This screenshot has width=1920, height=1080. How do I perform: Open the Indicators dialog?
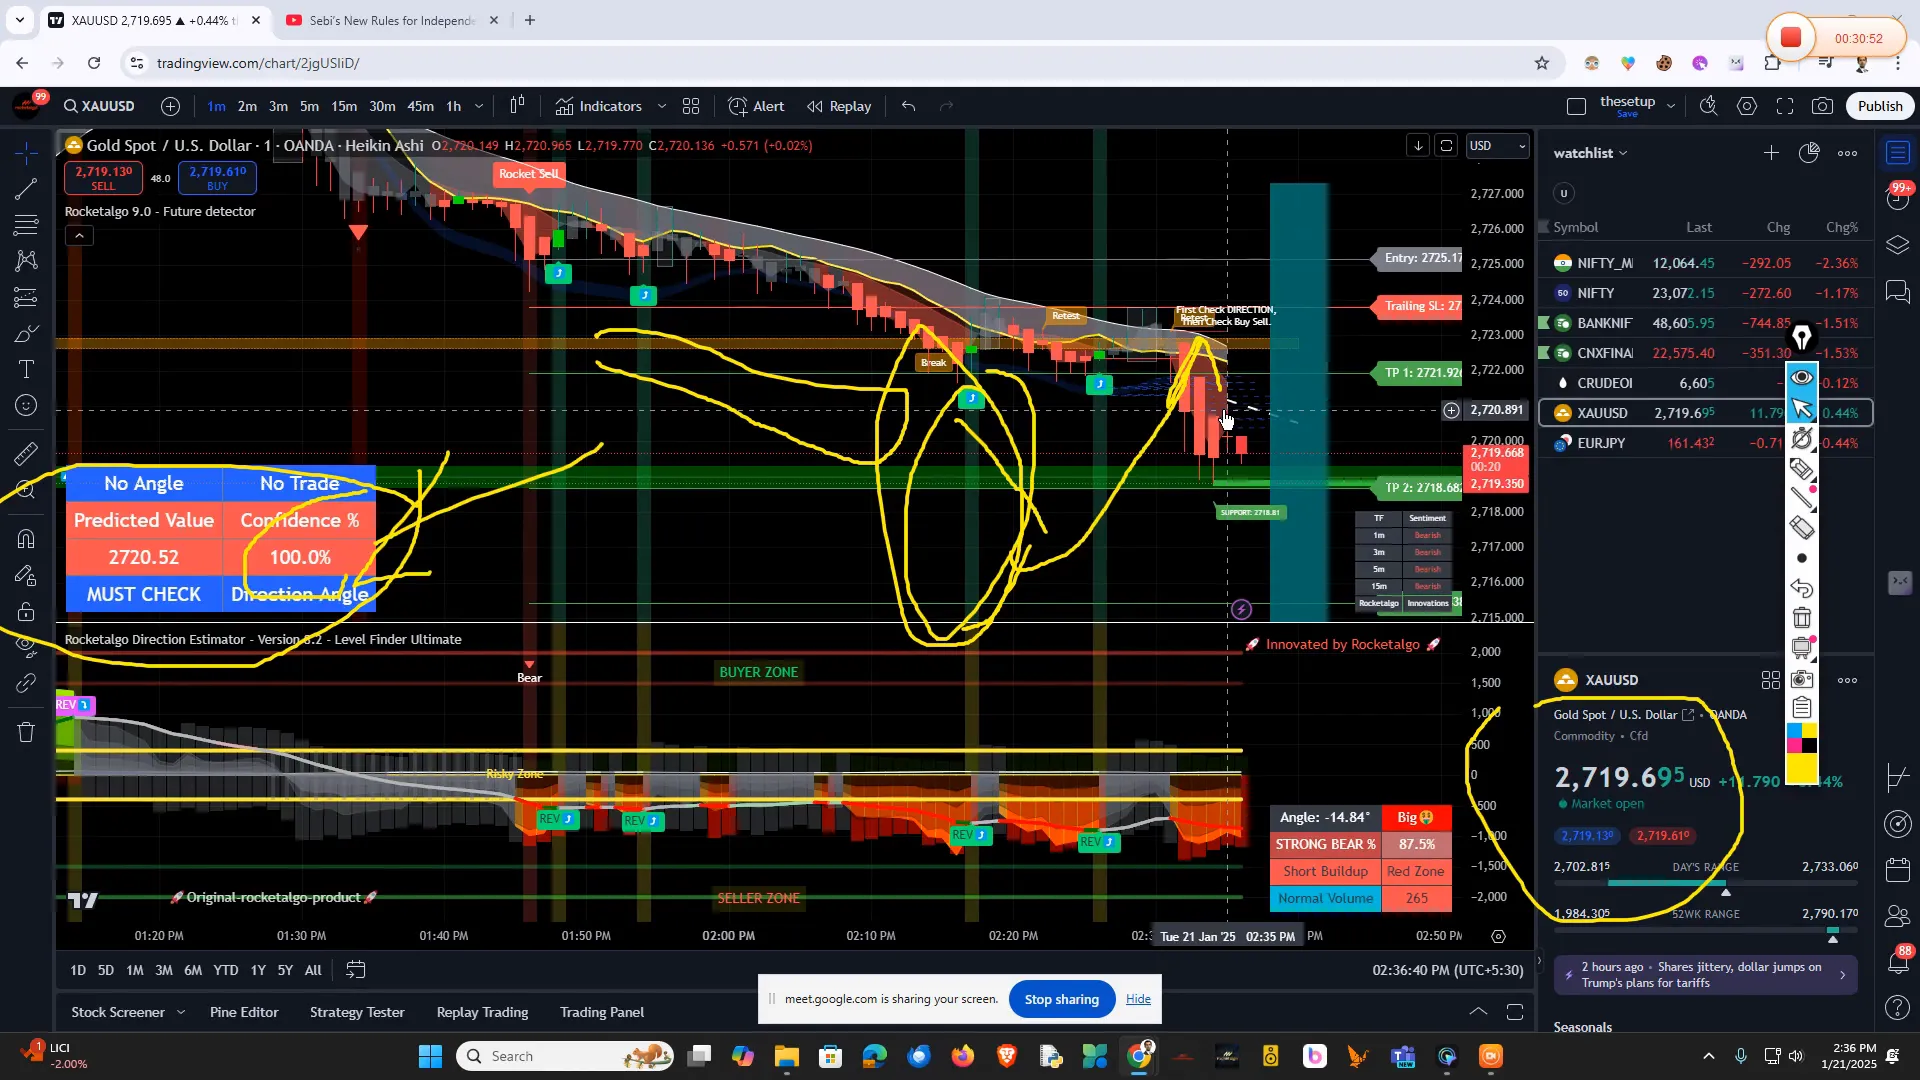point(599,106)
